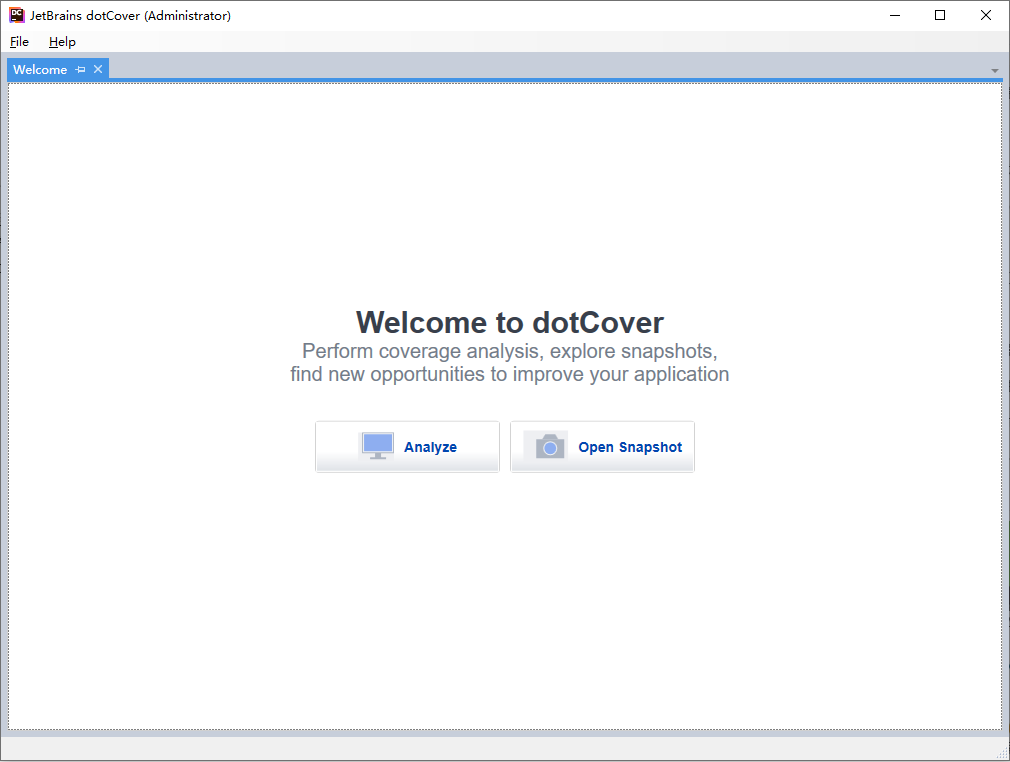
Task: Click the Open Snapshot button
Action: pos(602,446)
